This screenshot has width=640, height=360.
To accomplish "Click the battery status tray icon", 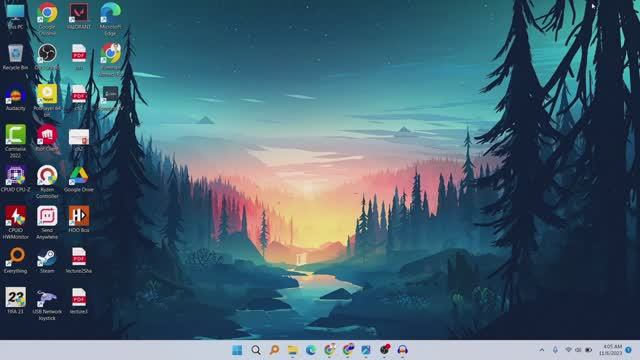I will coord(589,350).
